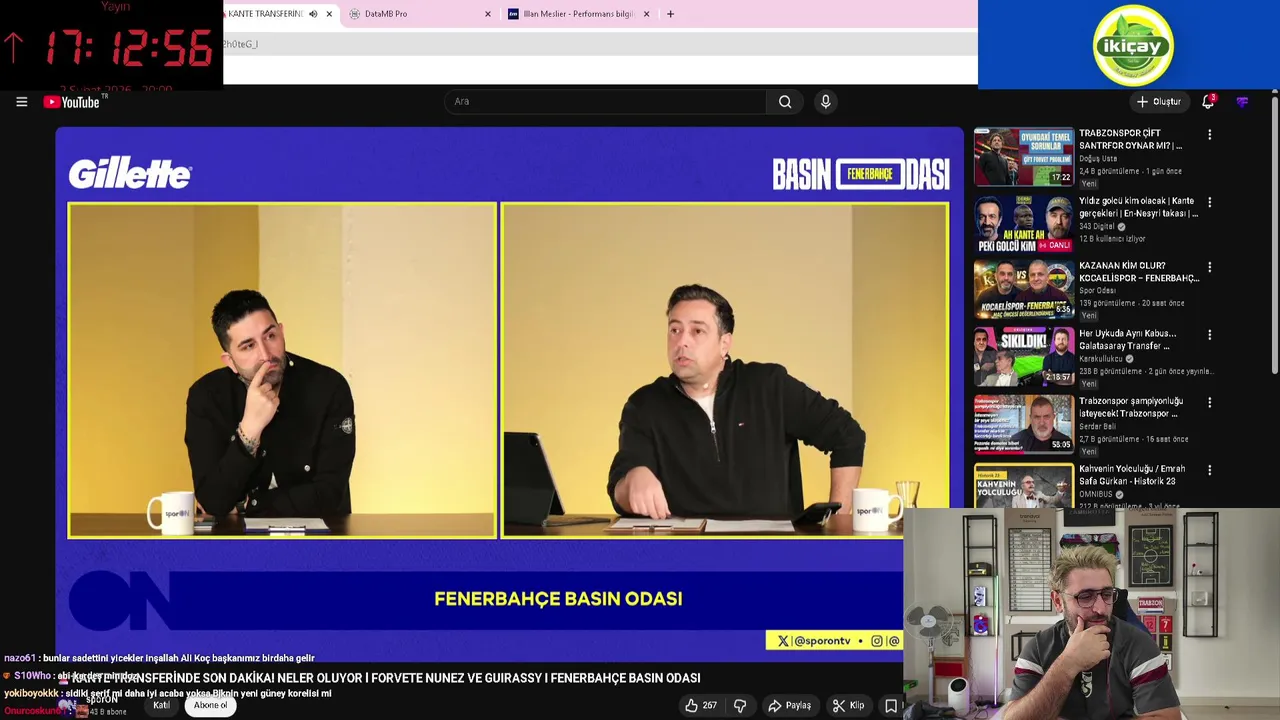Screen dimensions: 1280x720
Task: Click the video player area
Action: click(x=509, y=393)
